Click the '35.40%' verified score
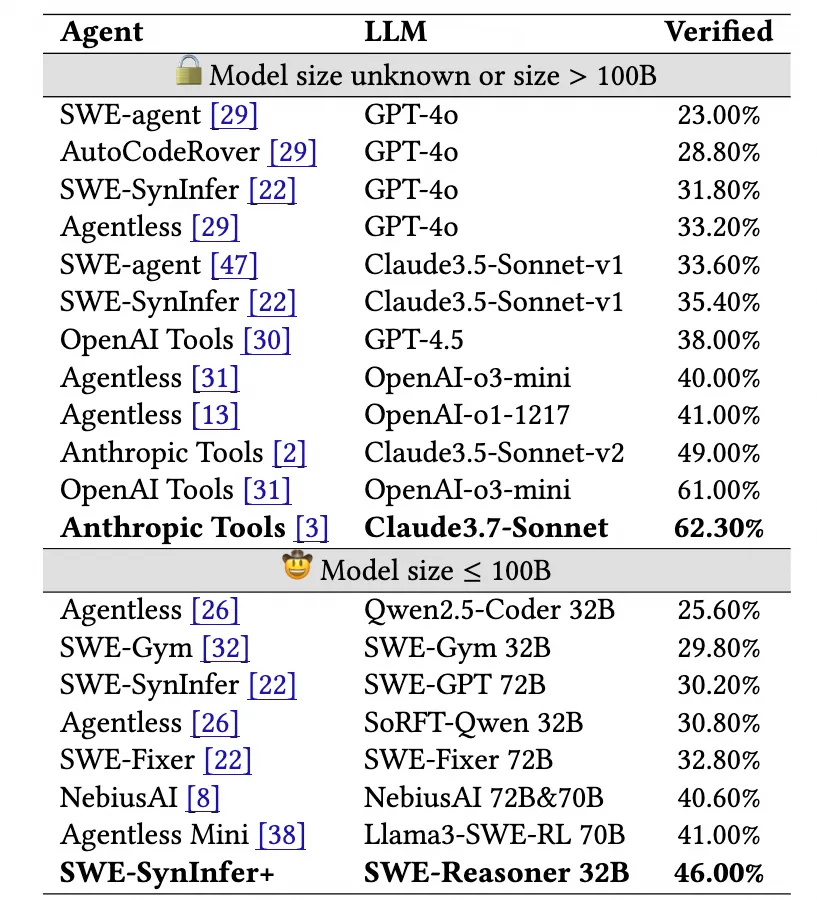817x900 pixels. [719, 302]
